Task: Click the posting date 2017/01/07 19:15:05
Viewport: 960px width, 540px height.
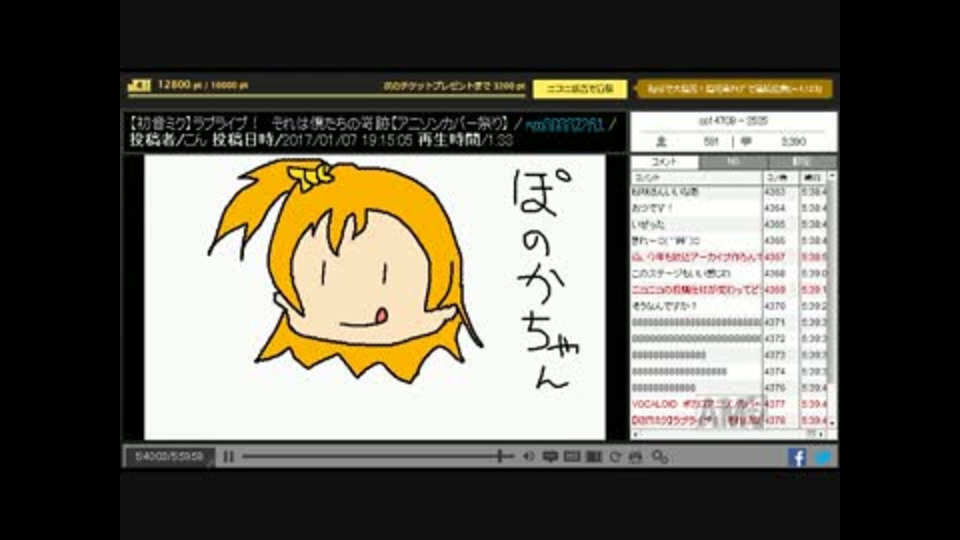Action: click(347, 140)
